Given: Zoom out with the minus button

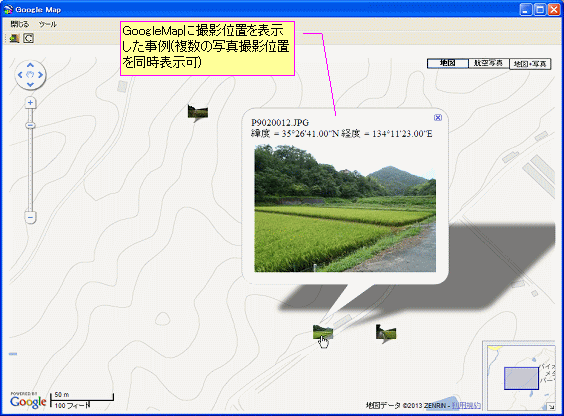Looking at the screenshot, I should (x=30, y=218).
